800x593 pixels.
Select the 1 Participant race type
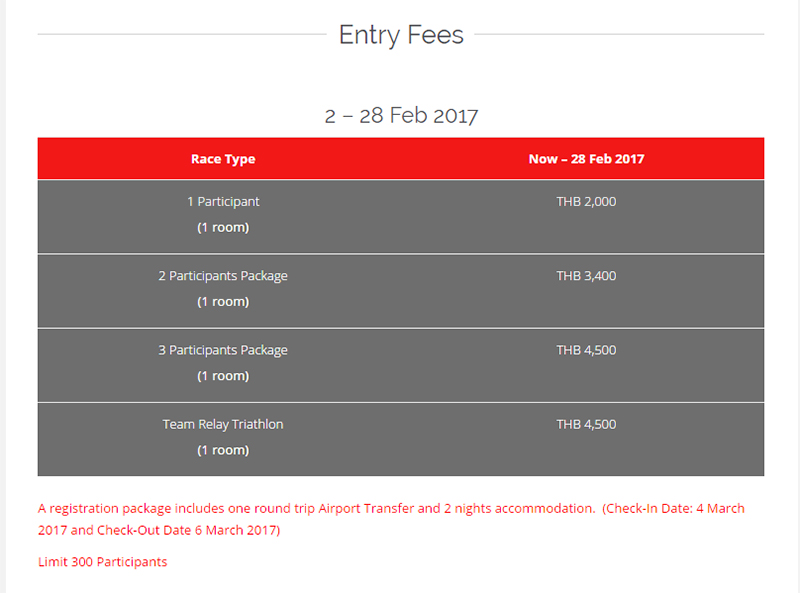click(x=223, y=202)
